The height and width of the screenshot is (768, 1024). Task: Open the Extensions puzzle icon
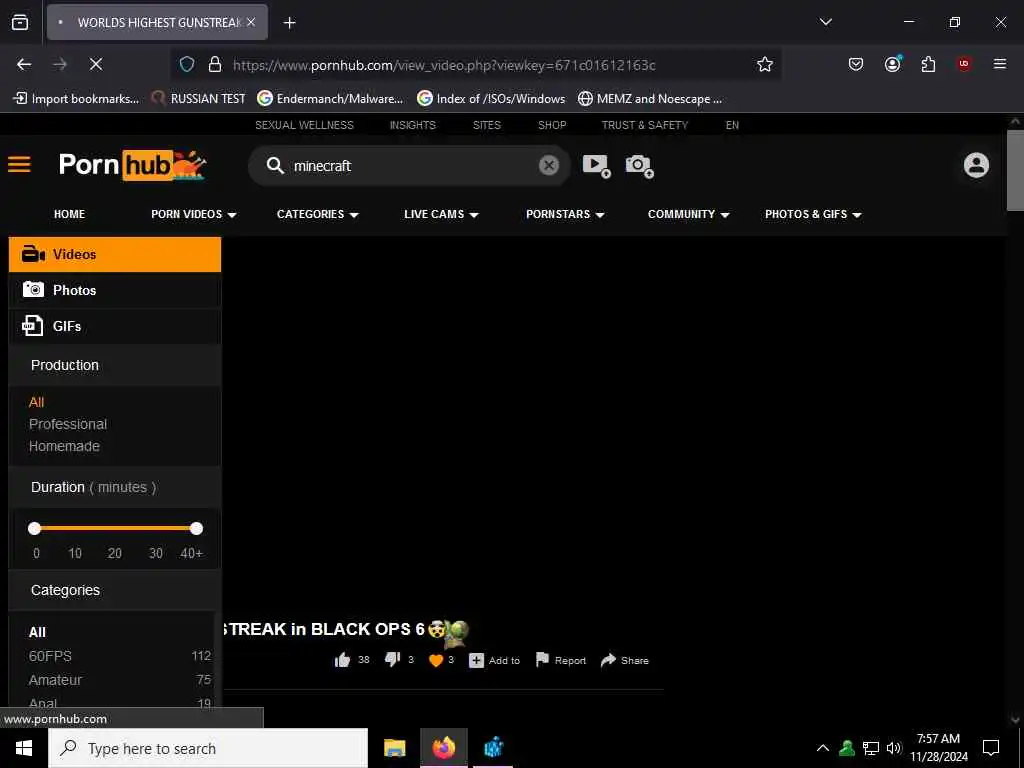tap(928, 64)
